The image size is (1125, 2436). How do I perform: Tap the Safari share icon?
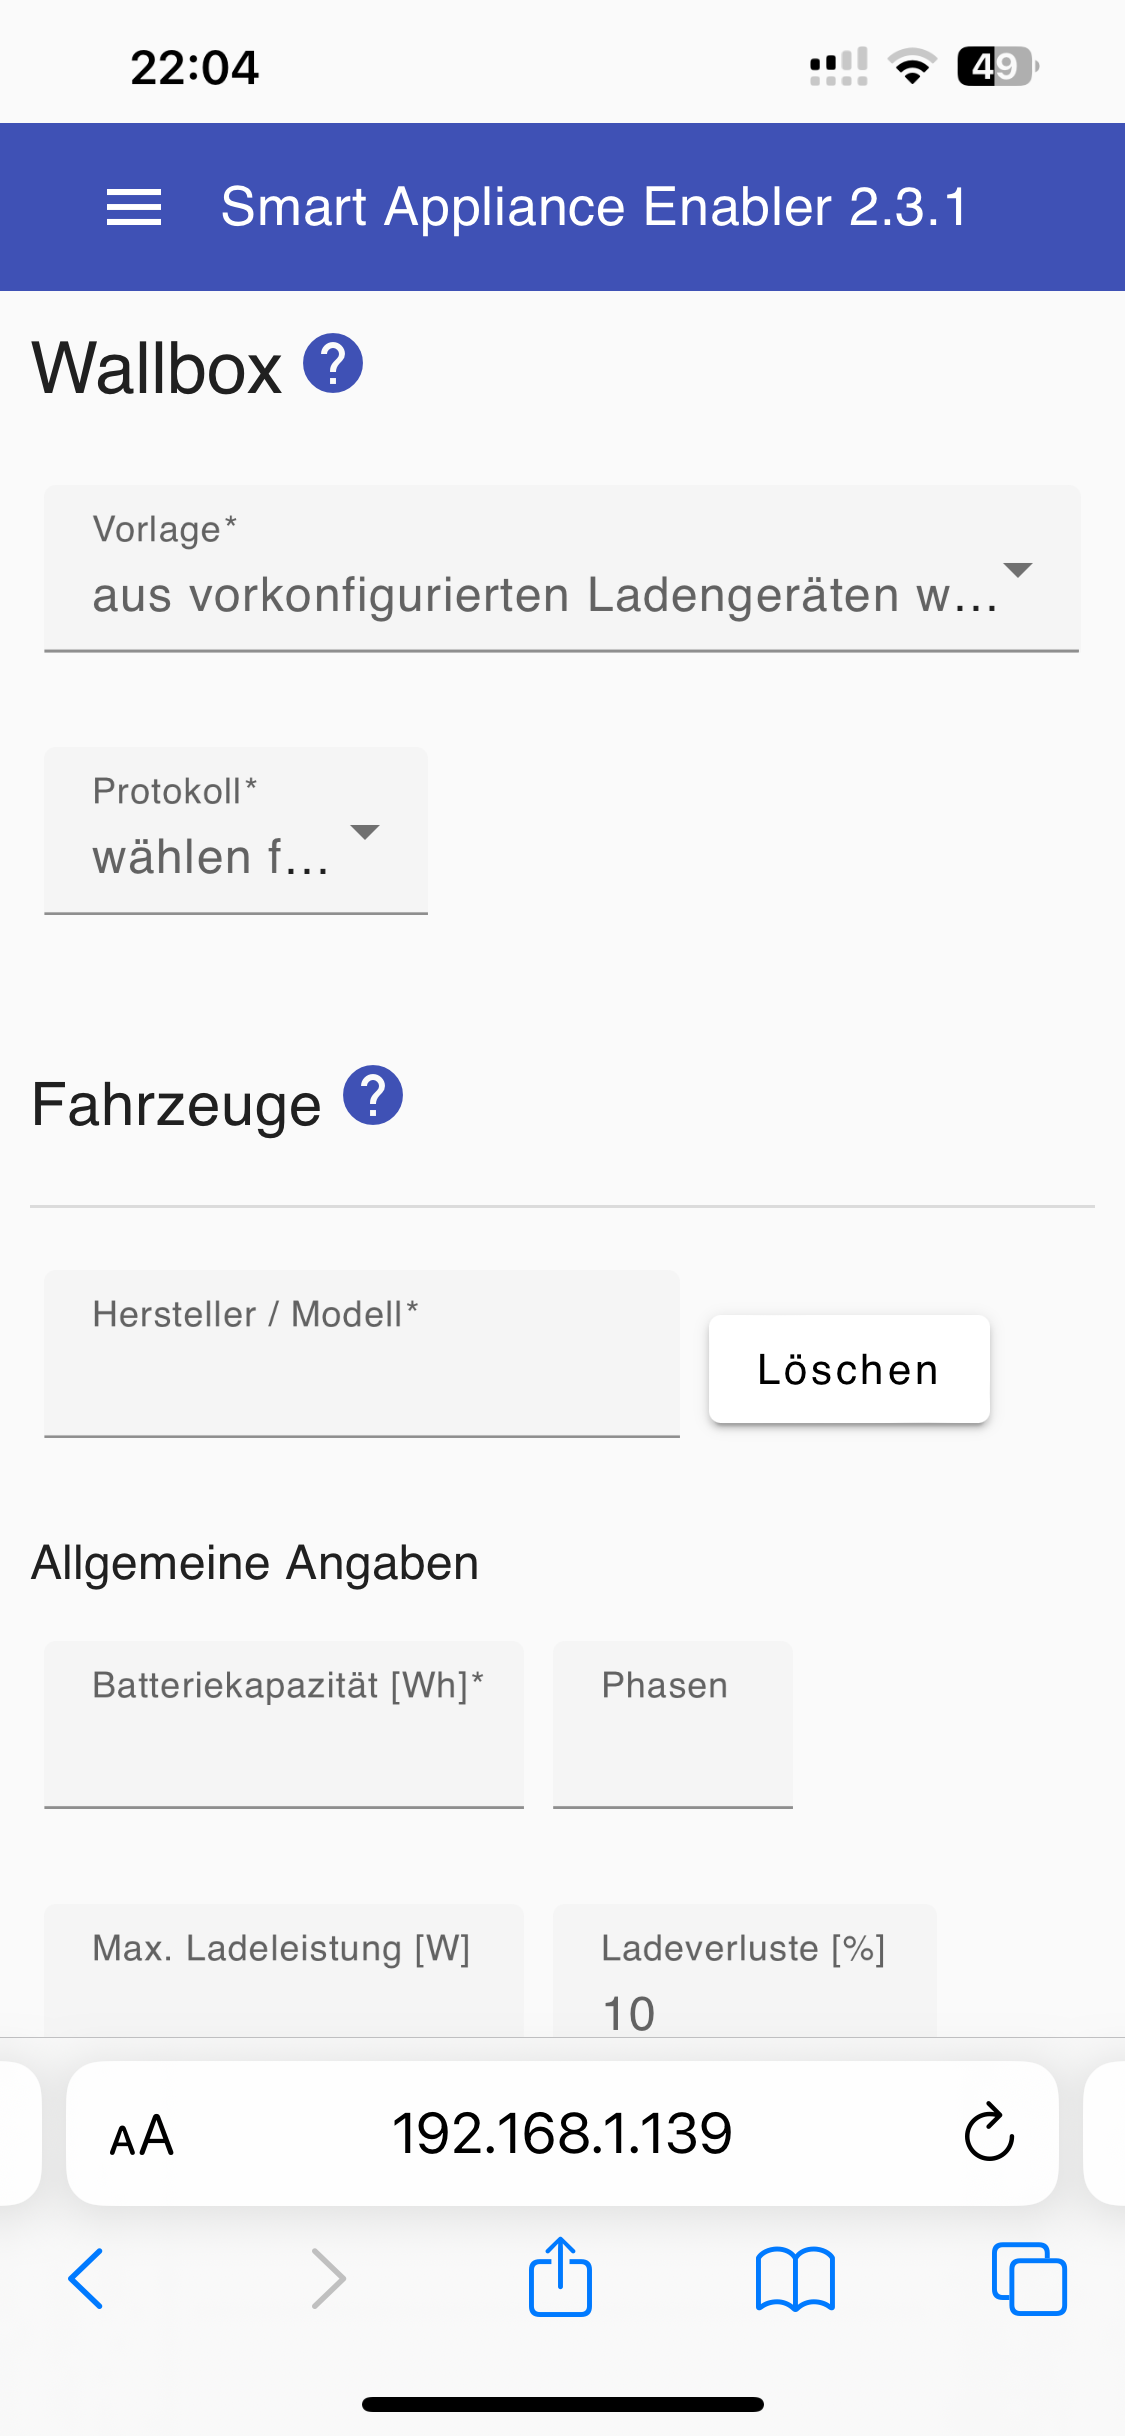click(x=560, y=2278)
